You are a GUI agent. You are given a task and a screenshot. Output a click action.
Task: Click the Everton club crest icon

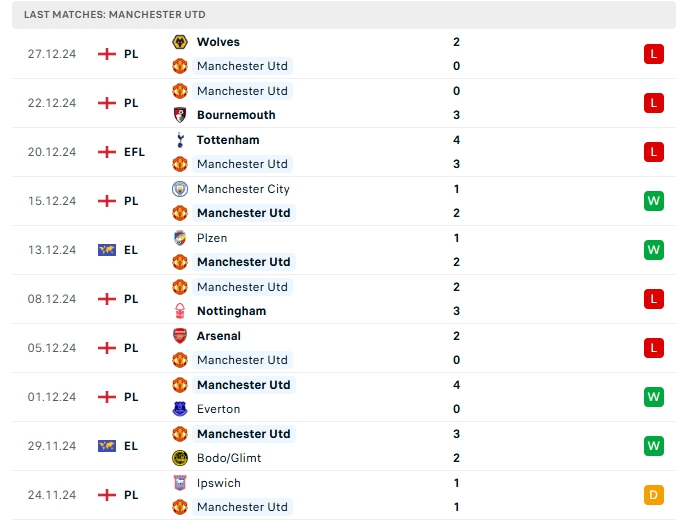(x=180, y=409)
